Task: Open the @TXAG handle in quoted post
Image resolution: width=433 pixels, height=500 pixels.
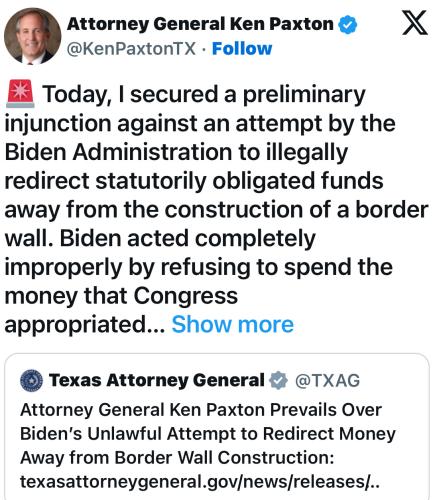Action: point(327,380)
